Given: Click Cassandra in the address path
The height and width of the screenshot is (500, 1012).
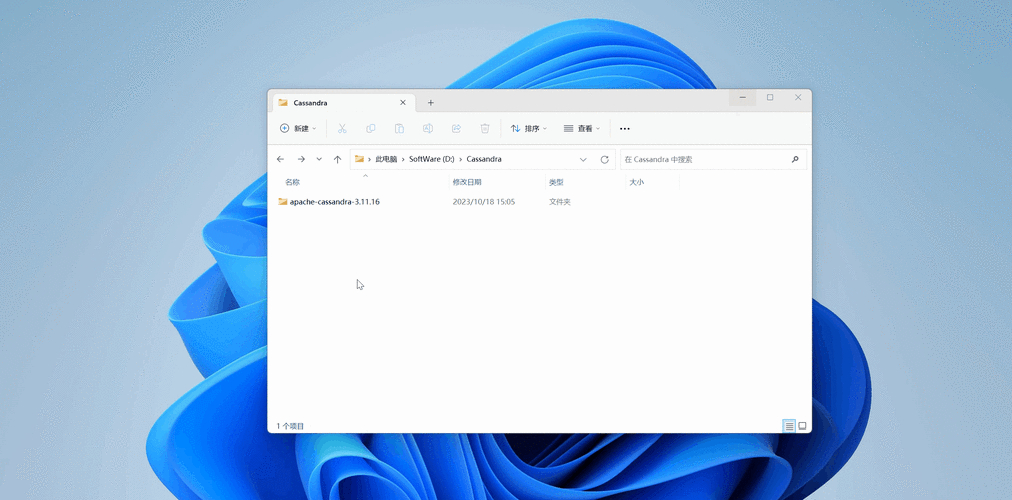Looking at the screenshot, I should 484,159.
